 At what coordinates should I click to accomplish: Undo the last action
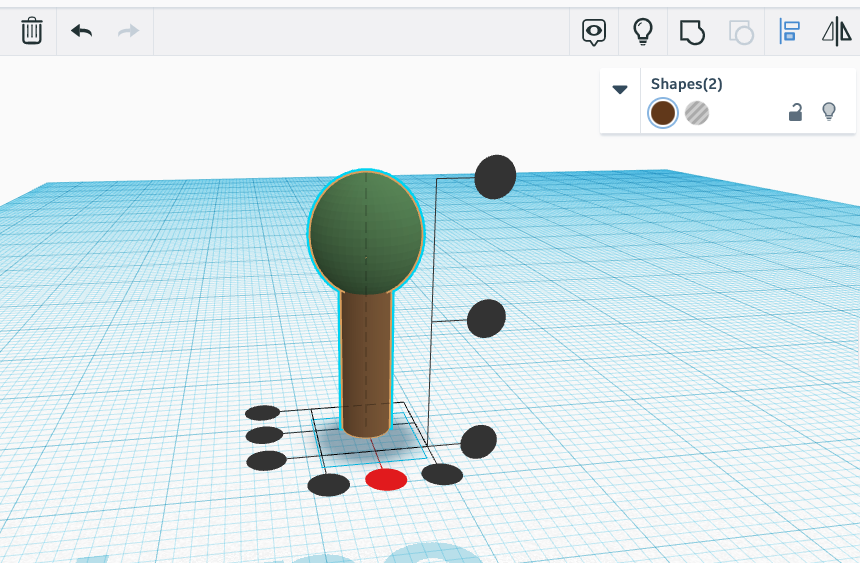(x=82, y=31)
